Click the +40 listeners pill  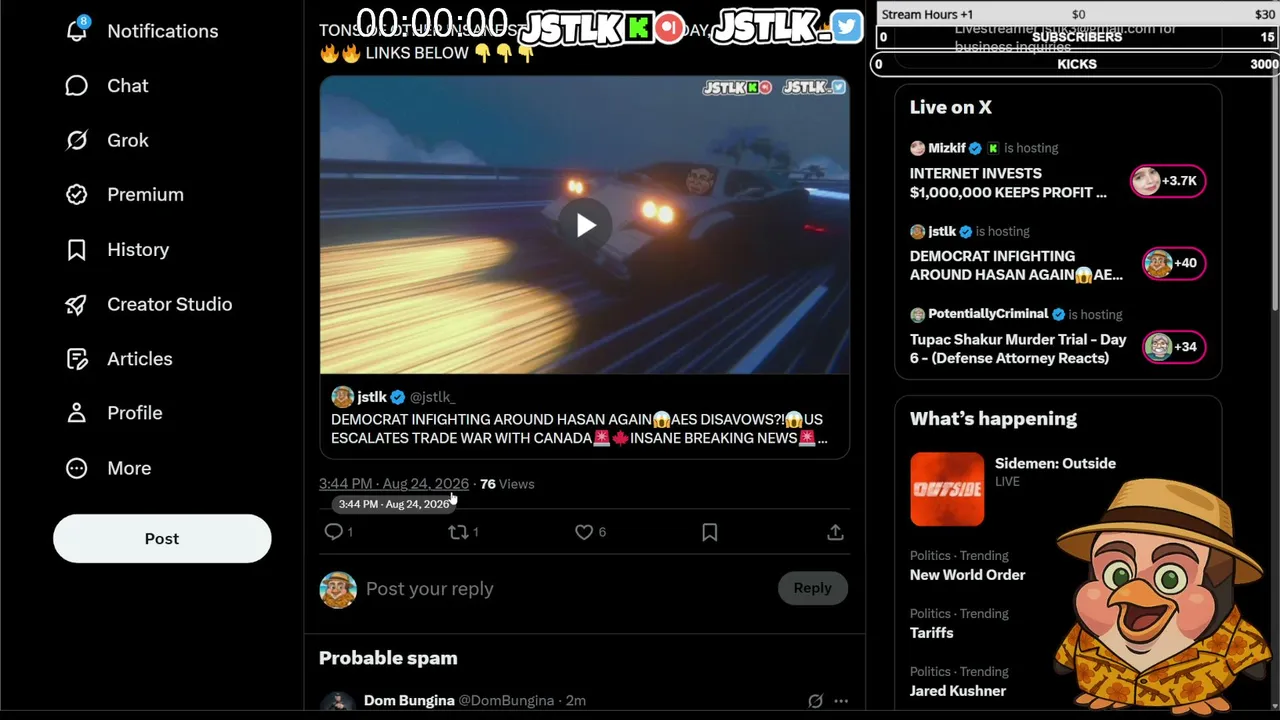(x=1174, y=263)
